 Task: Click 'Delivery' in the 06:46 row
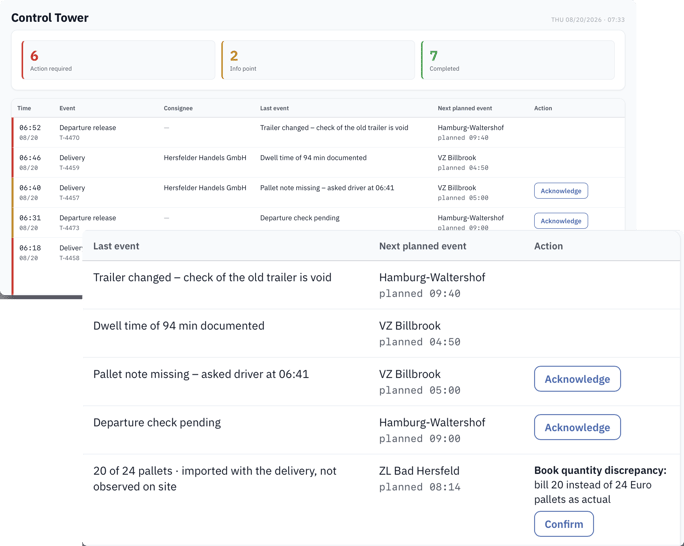[72, 158]
